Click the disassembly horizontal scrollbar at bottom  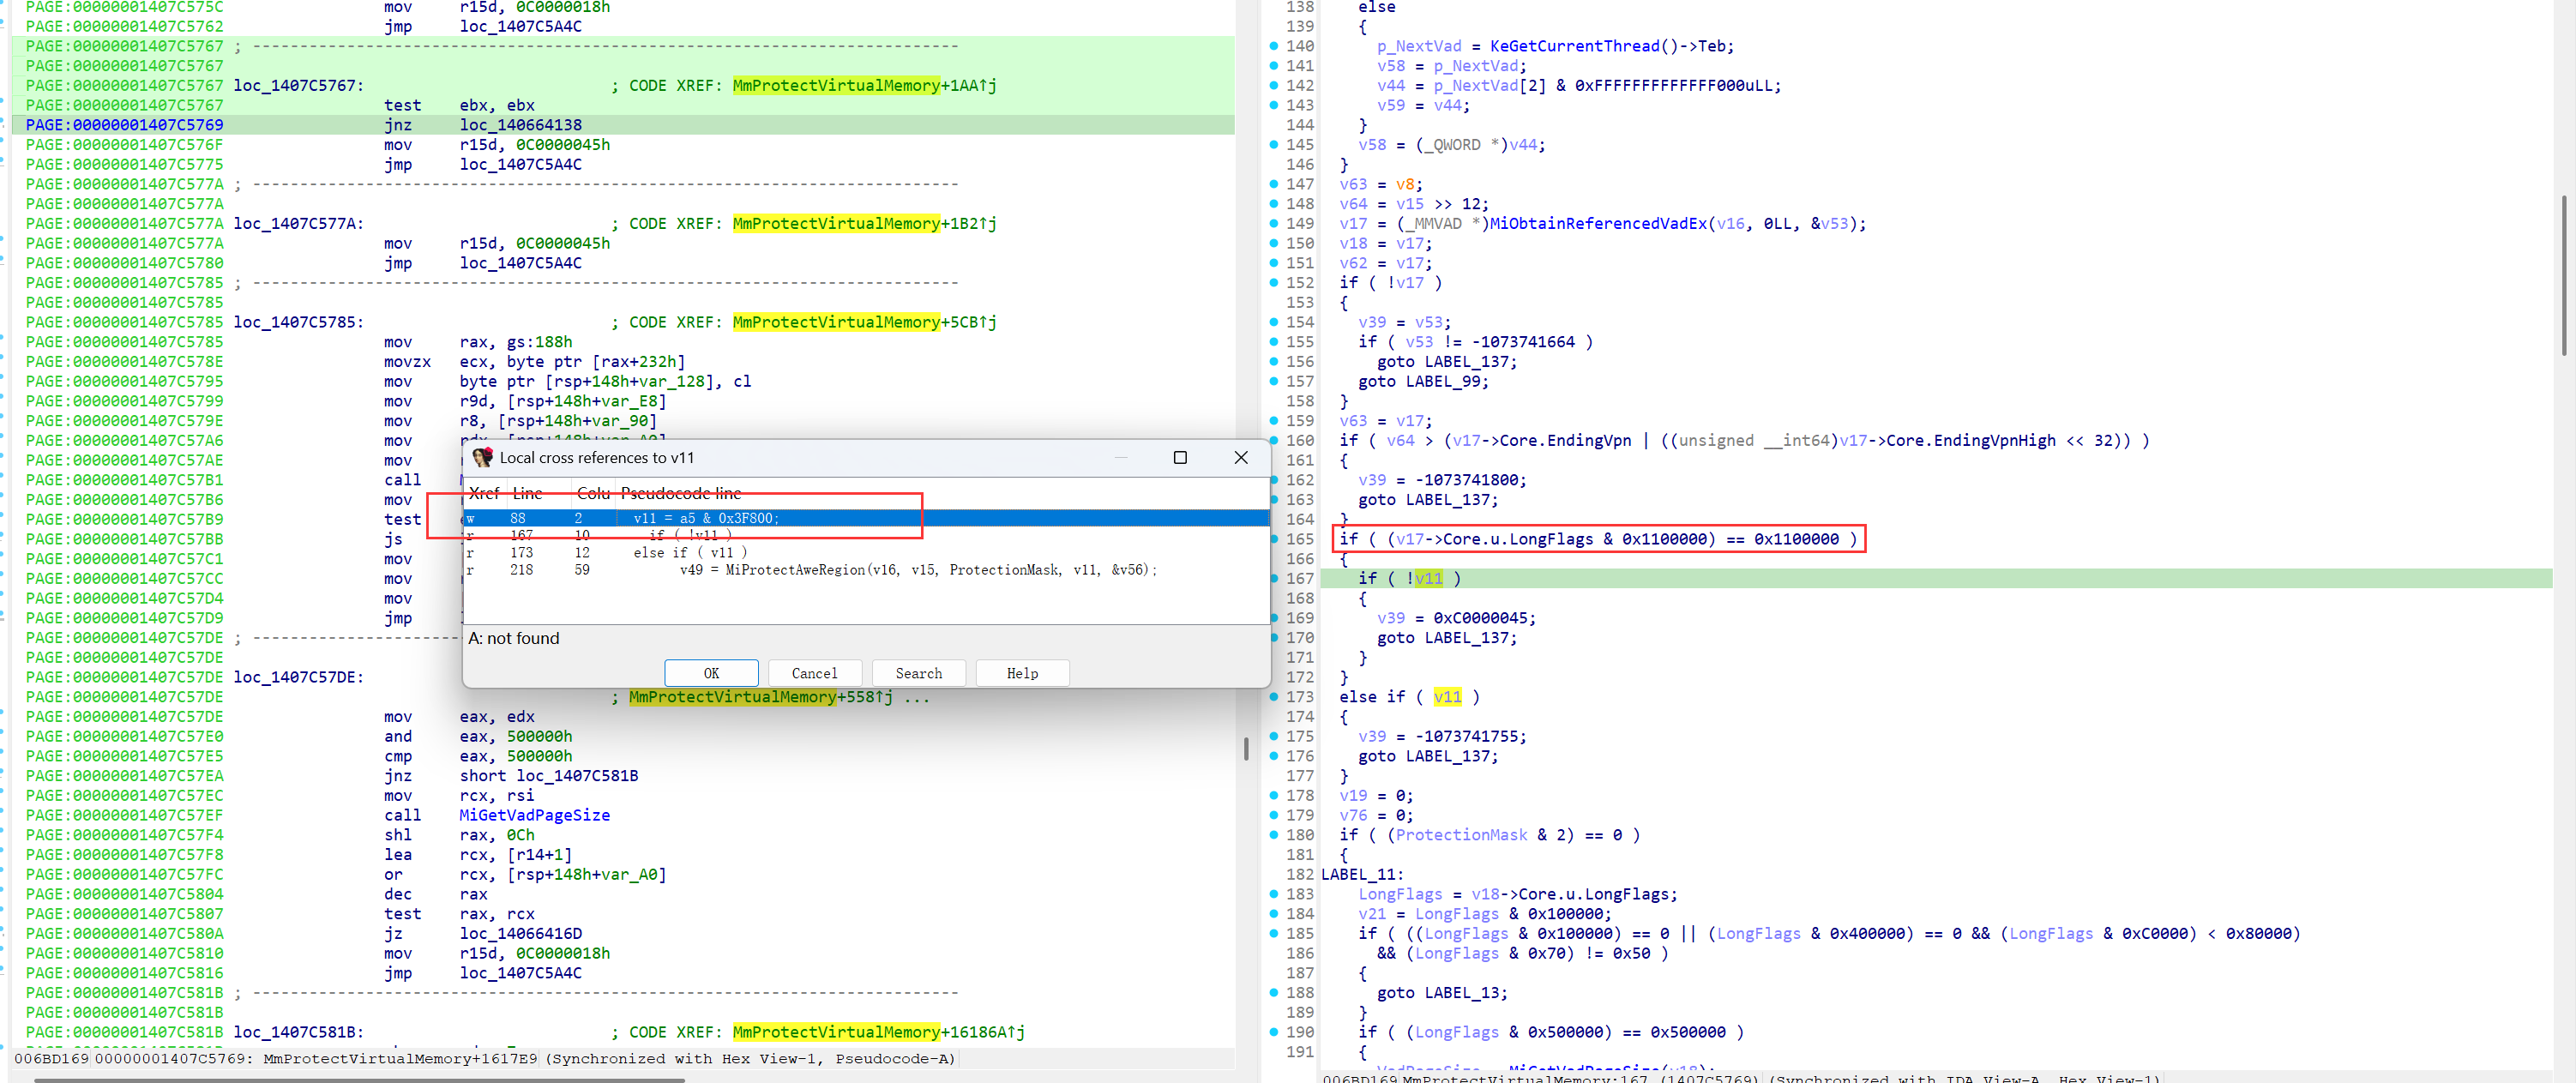[x=359, y=1080]
